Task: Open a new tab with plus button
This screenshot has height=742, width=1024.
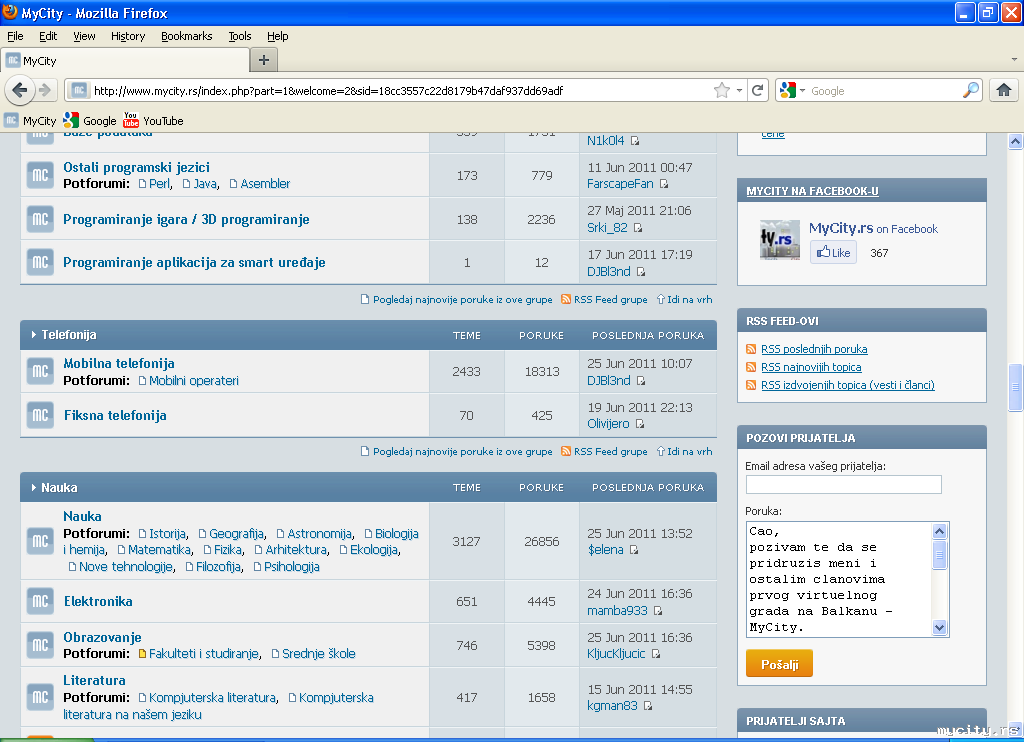Action: 264,60
